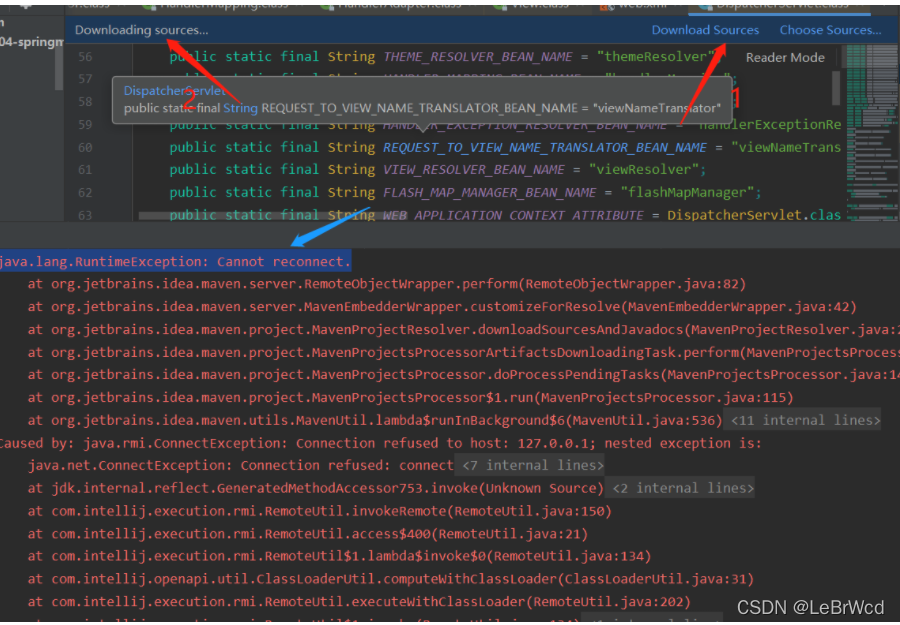This screenshot has height=625, width=900.
Task: Click the class icon on the WebSM tab
Action: 605,5
